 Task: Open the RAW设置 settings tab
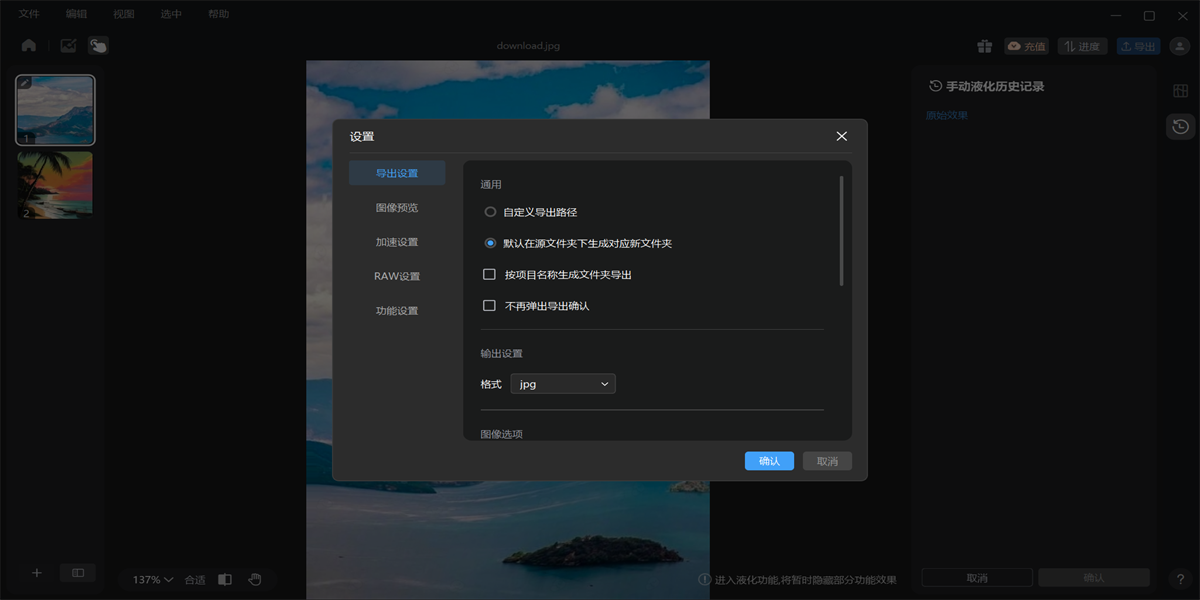coord(397,276)
